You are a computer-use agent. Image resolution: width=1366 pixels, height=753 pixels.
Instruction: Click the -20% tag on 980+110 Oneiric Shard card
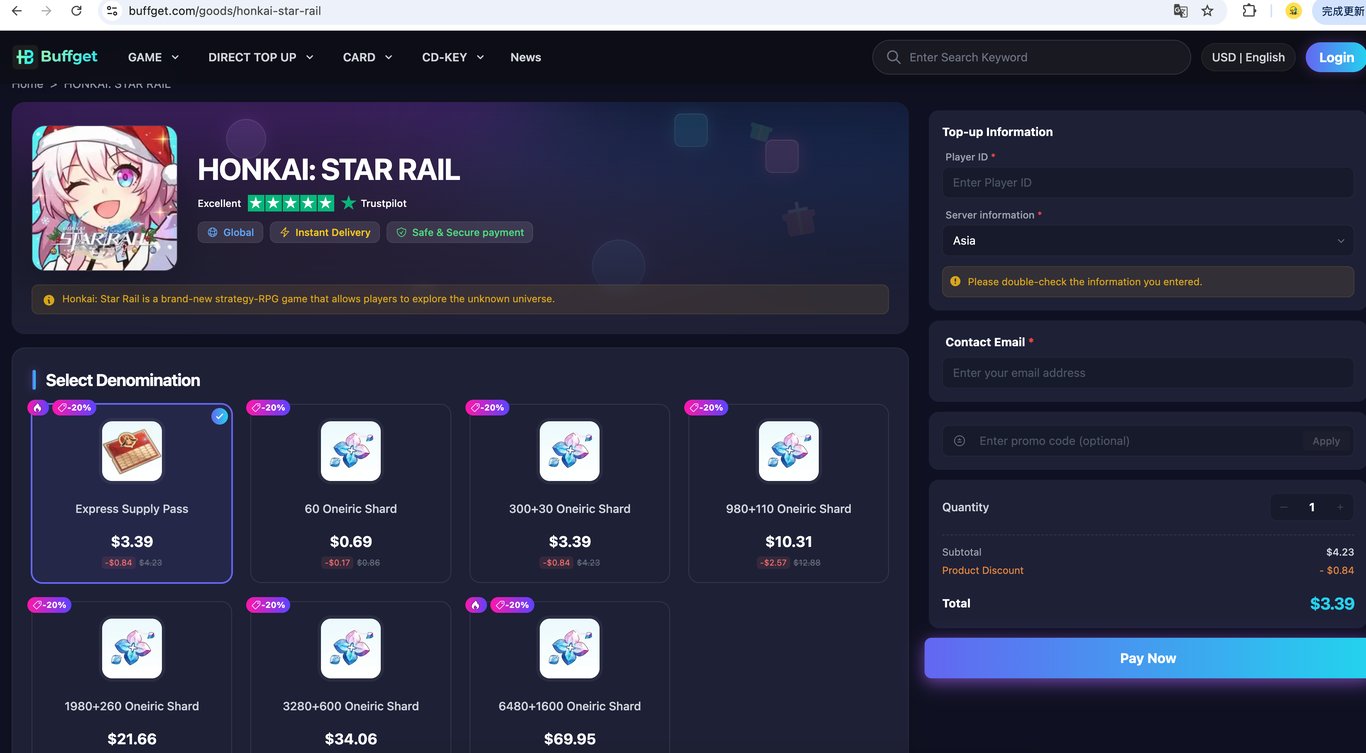pyautogui.click(x=707, y=407)
